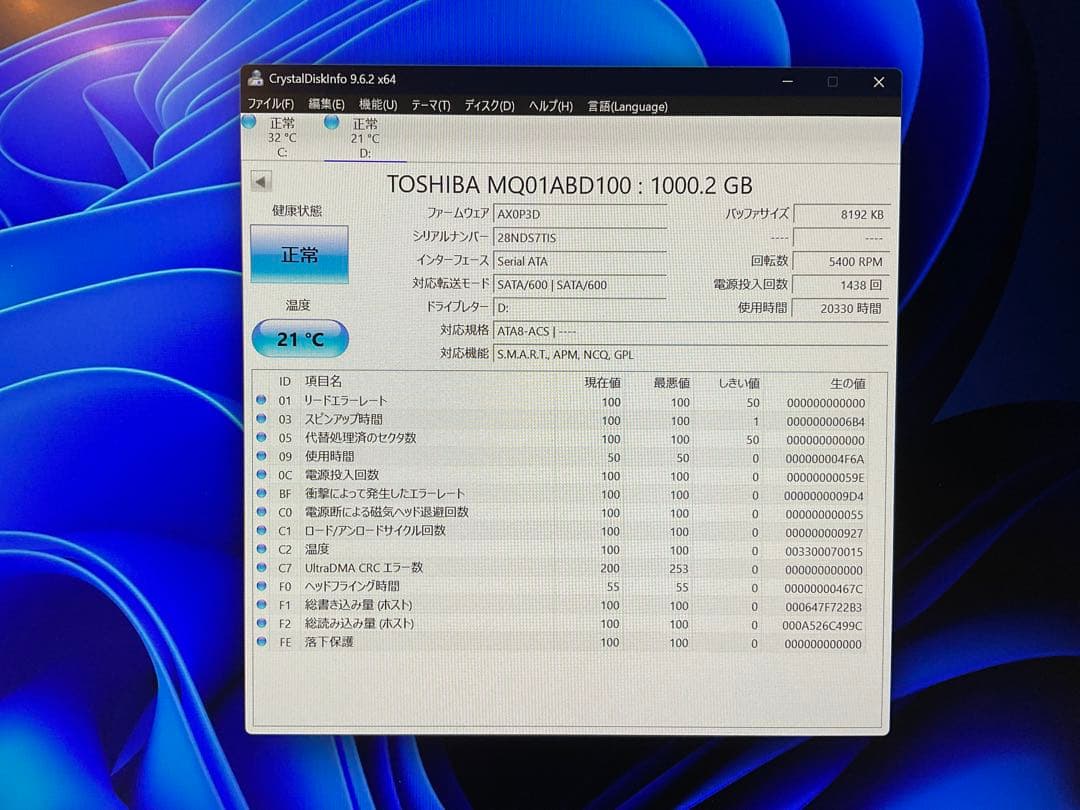The width and height of the screenshot is (1080, 810).
Task: Click the blue status dot beside リードエラーレート
Action: (x=262, y=402)
